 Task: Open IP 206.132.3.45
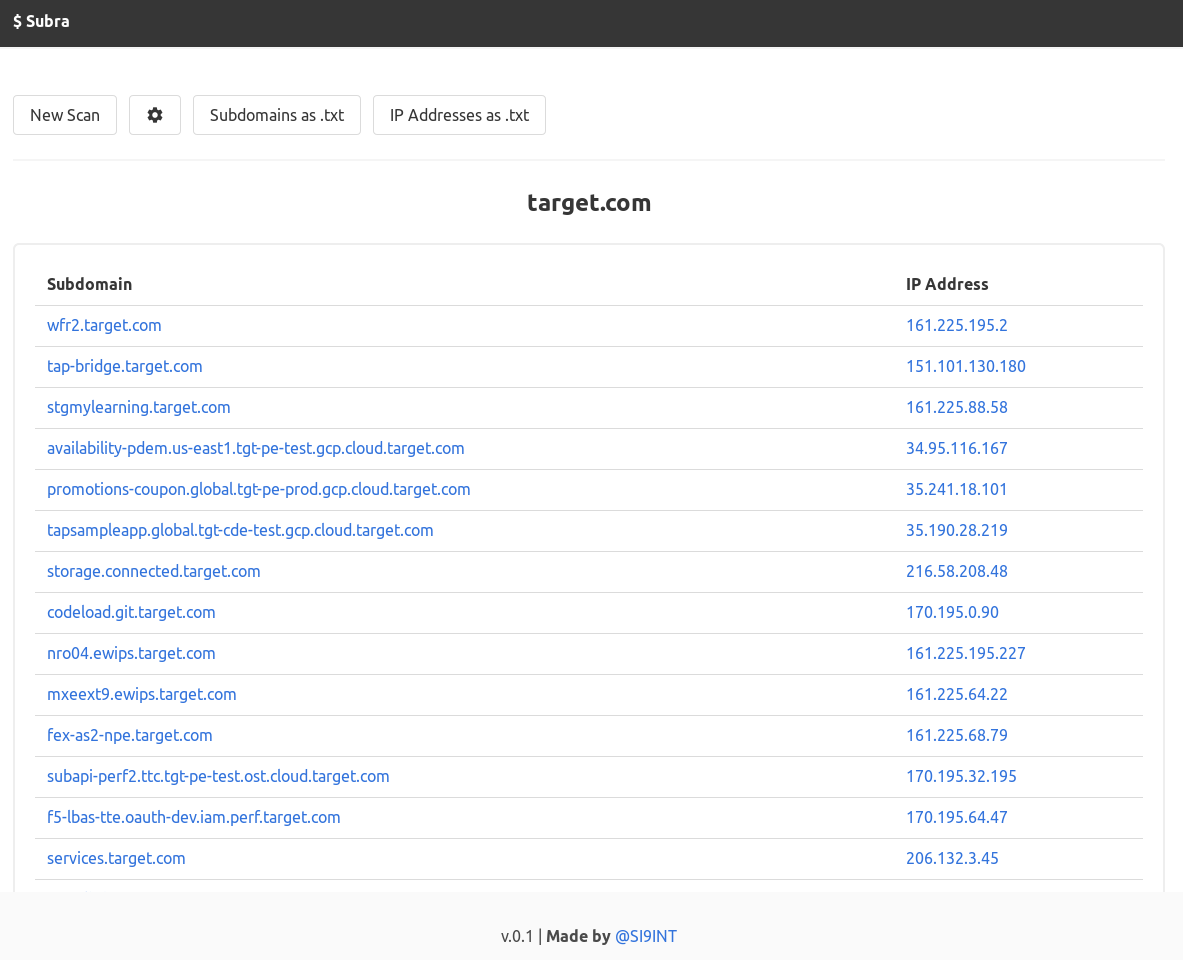tap(952, 858)
